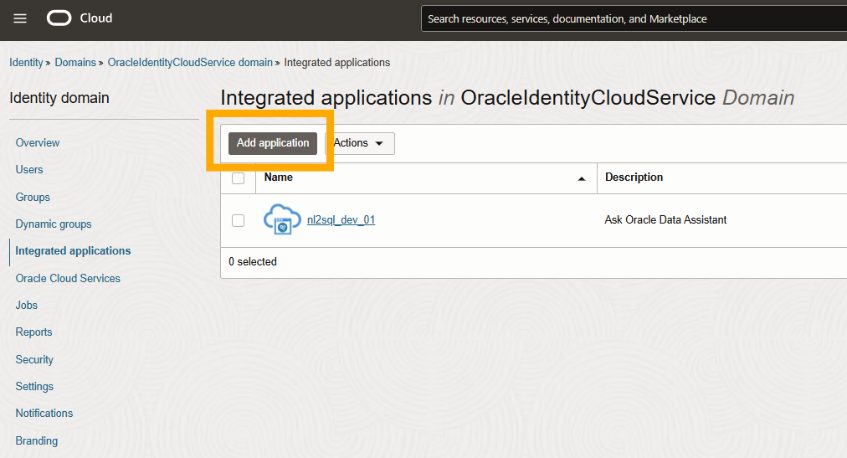Open the hamburger navigation menu

point(20,19)
